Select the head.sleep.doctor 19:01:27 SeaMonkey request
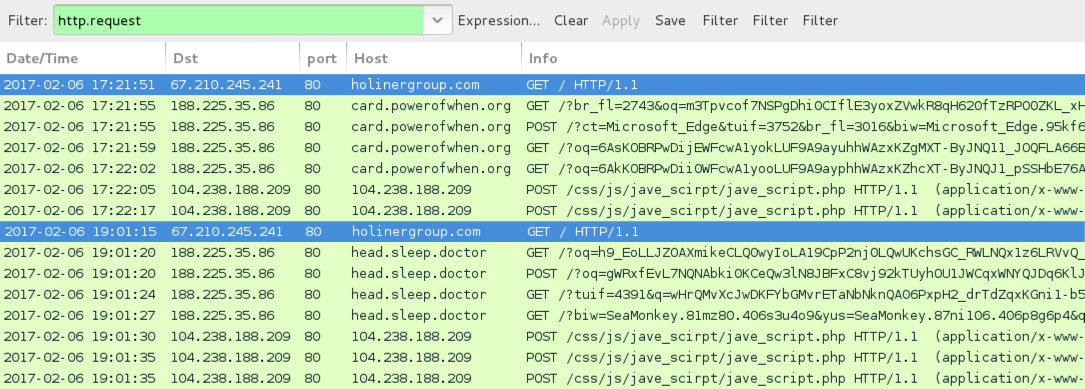The width and height of the screenshot is (1085, 389). coord(542,316)
